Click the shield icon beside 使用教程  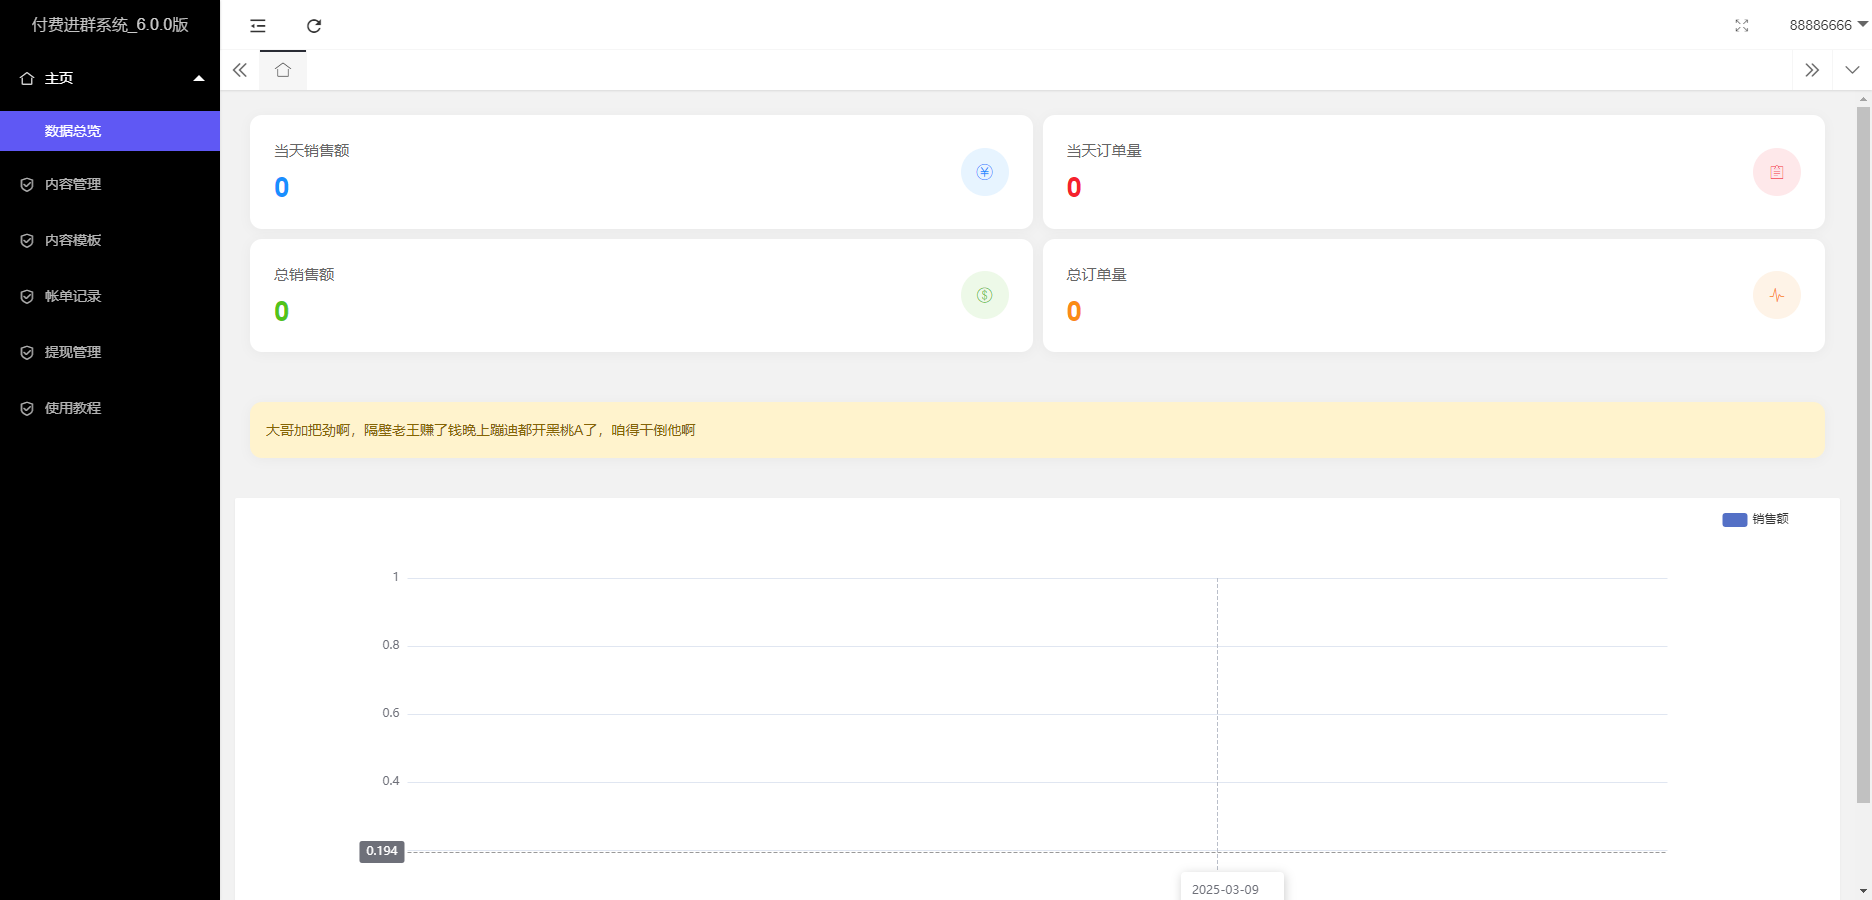pos(27,409)
